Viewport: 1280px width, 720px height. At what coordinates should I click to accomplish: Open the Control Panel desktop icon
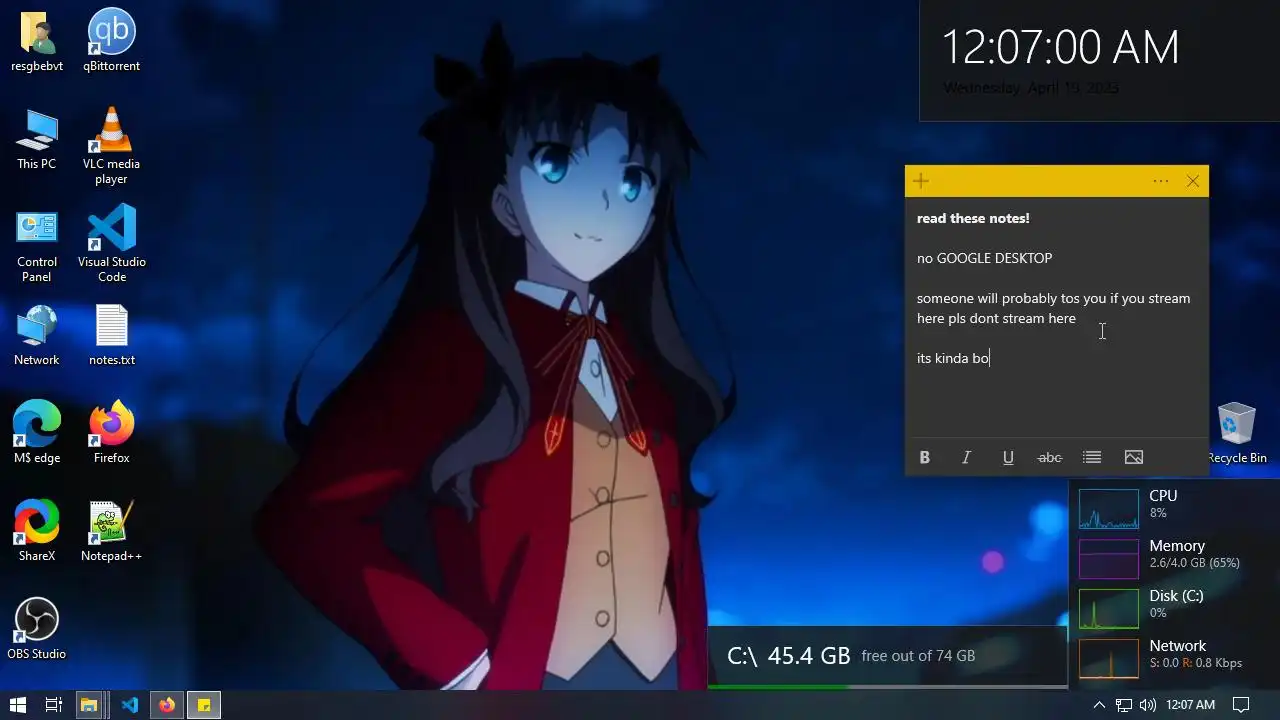click(x=37, y=245)
